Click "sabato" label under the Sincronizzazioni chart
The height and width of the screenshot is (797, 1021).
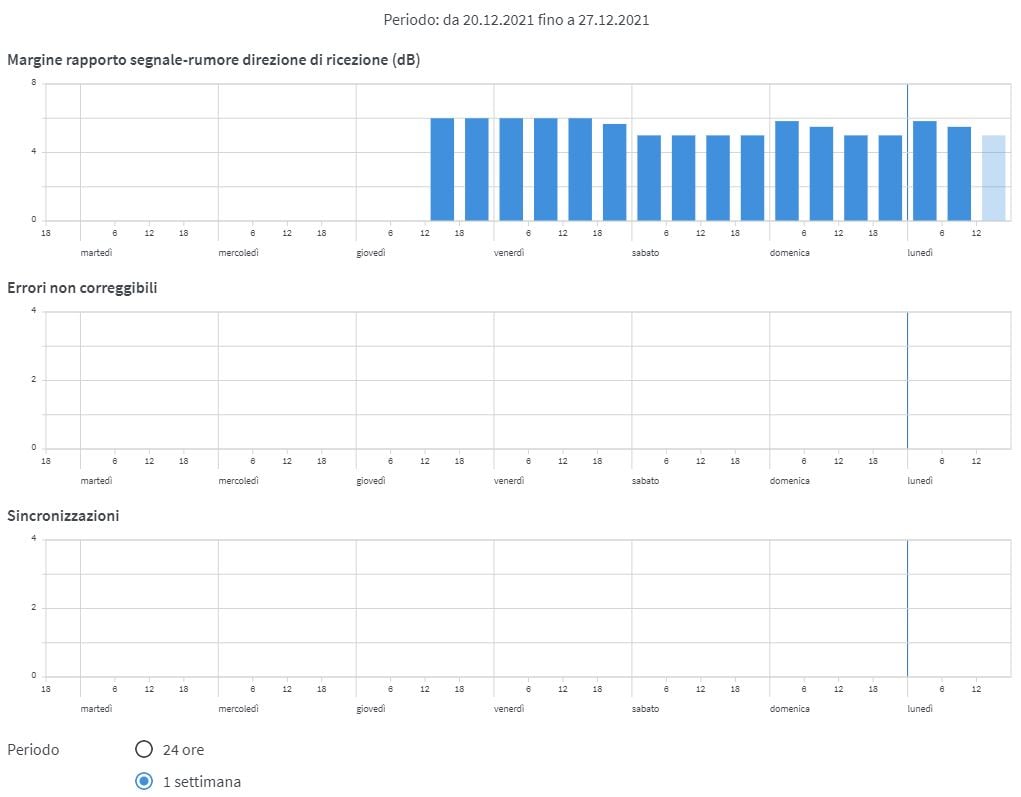(x=645, y=709)
